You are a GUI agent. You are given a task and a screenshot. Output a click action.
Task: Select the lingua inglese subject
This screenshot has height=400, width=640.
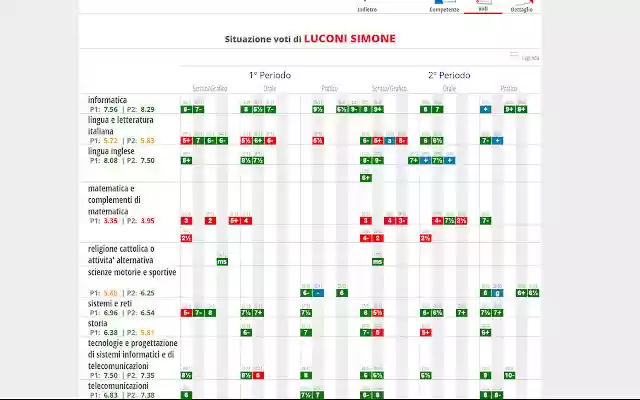point(111,151)
